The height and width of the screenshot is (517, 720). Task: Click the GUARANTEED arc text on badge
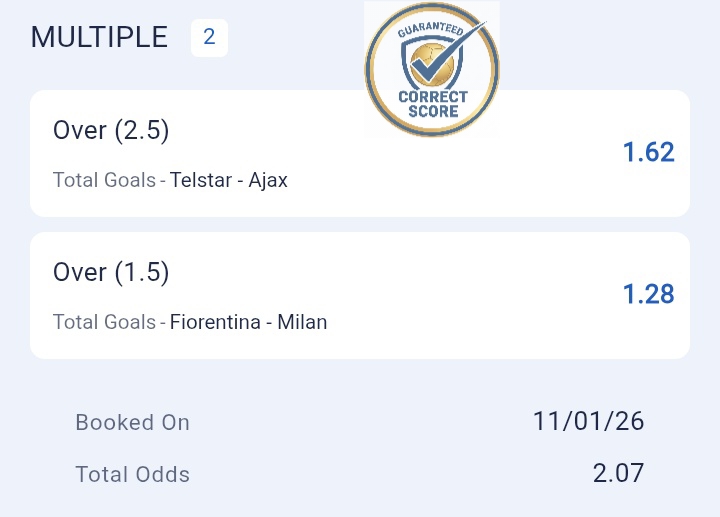point(431,29)
